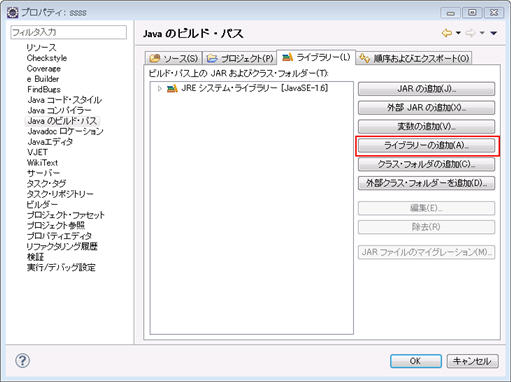Select Javaエディタ entry

pyautogui.click(x=50, y=142)
